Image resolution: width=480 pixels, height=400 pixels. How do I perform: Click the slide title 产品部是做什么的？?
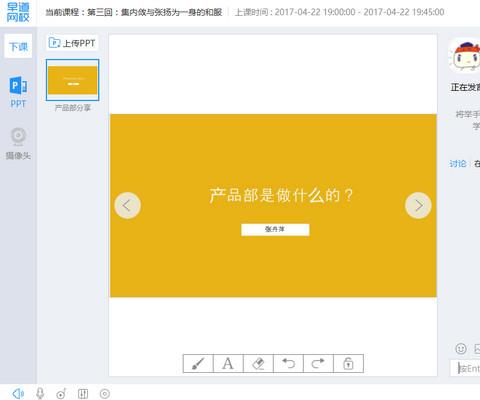pos(281,195)
